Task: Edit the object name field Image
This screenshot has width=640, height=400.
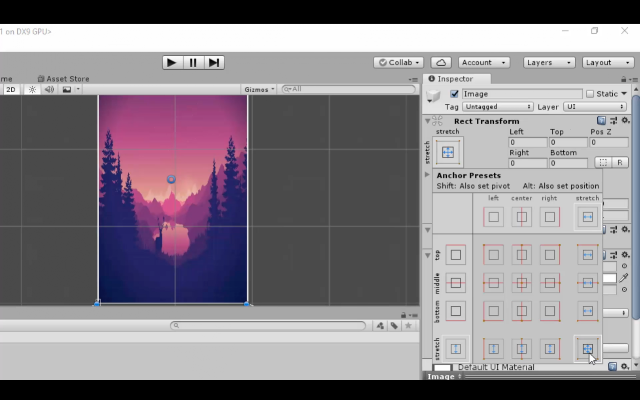Action: click(522, 94)
